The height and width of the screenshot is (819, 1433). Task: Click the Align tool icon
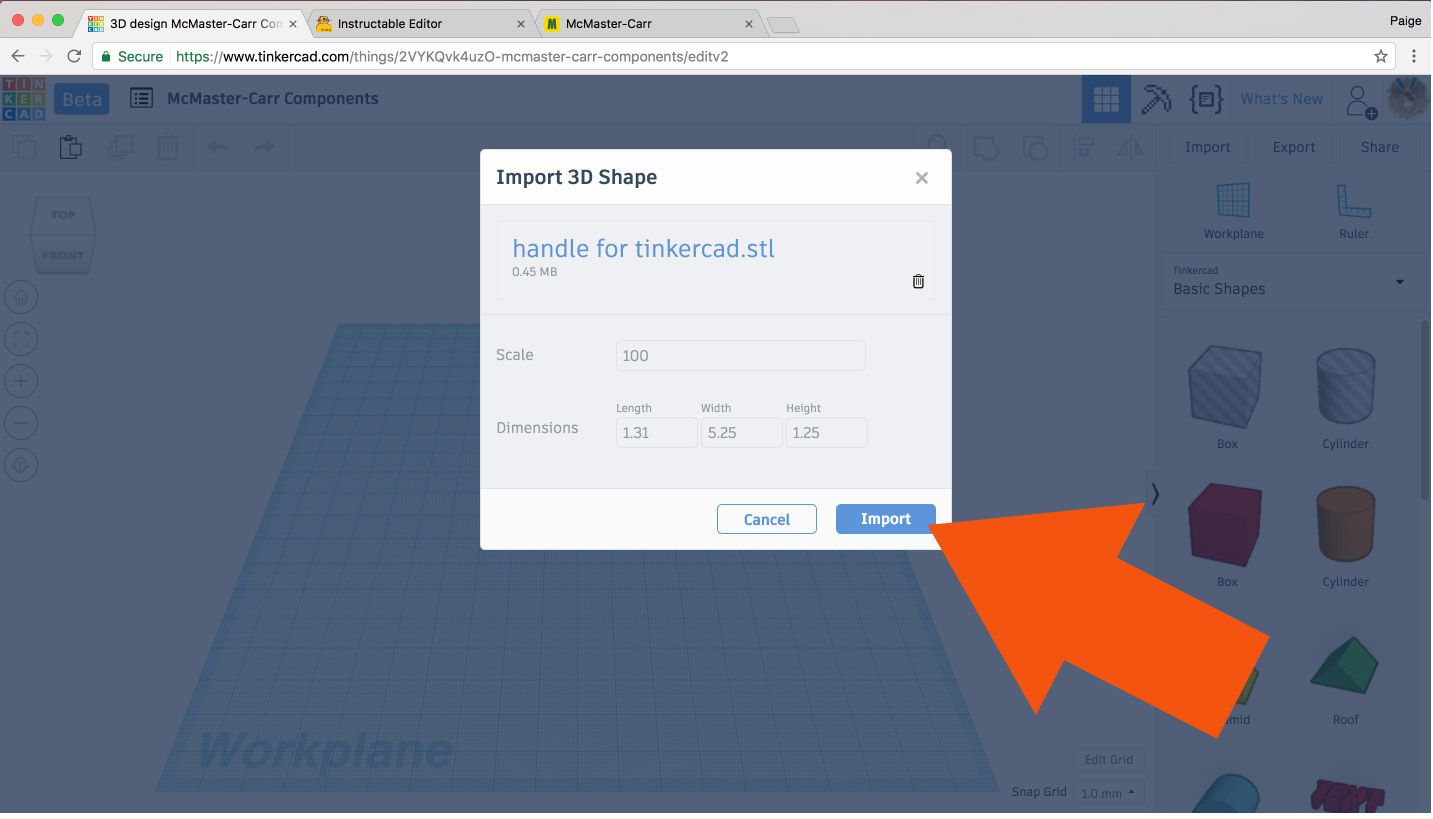[1083, 148]
